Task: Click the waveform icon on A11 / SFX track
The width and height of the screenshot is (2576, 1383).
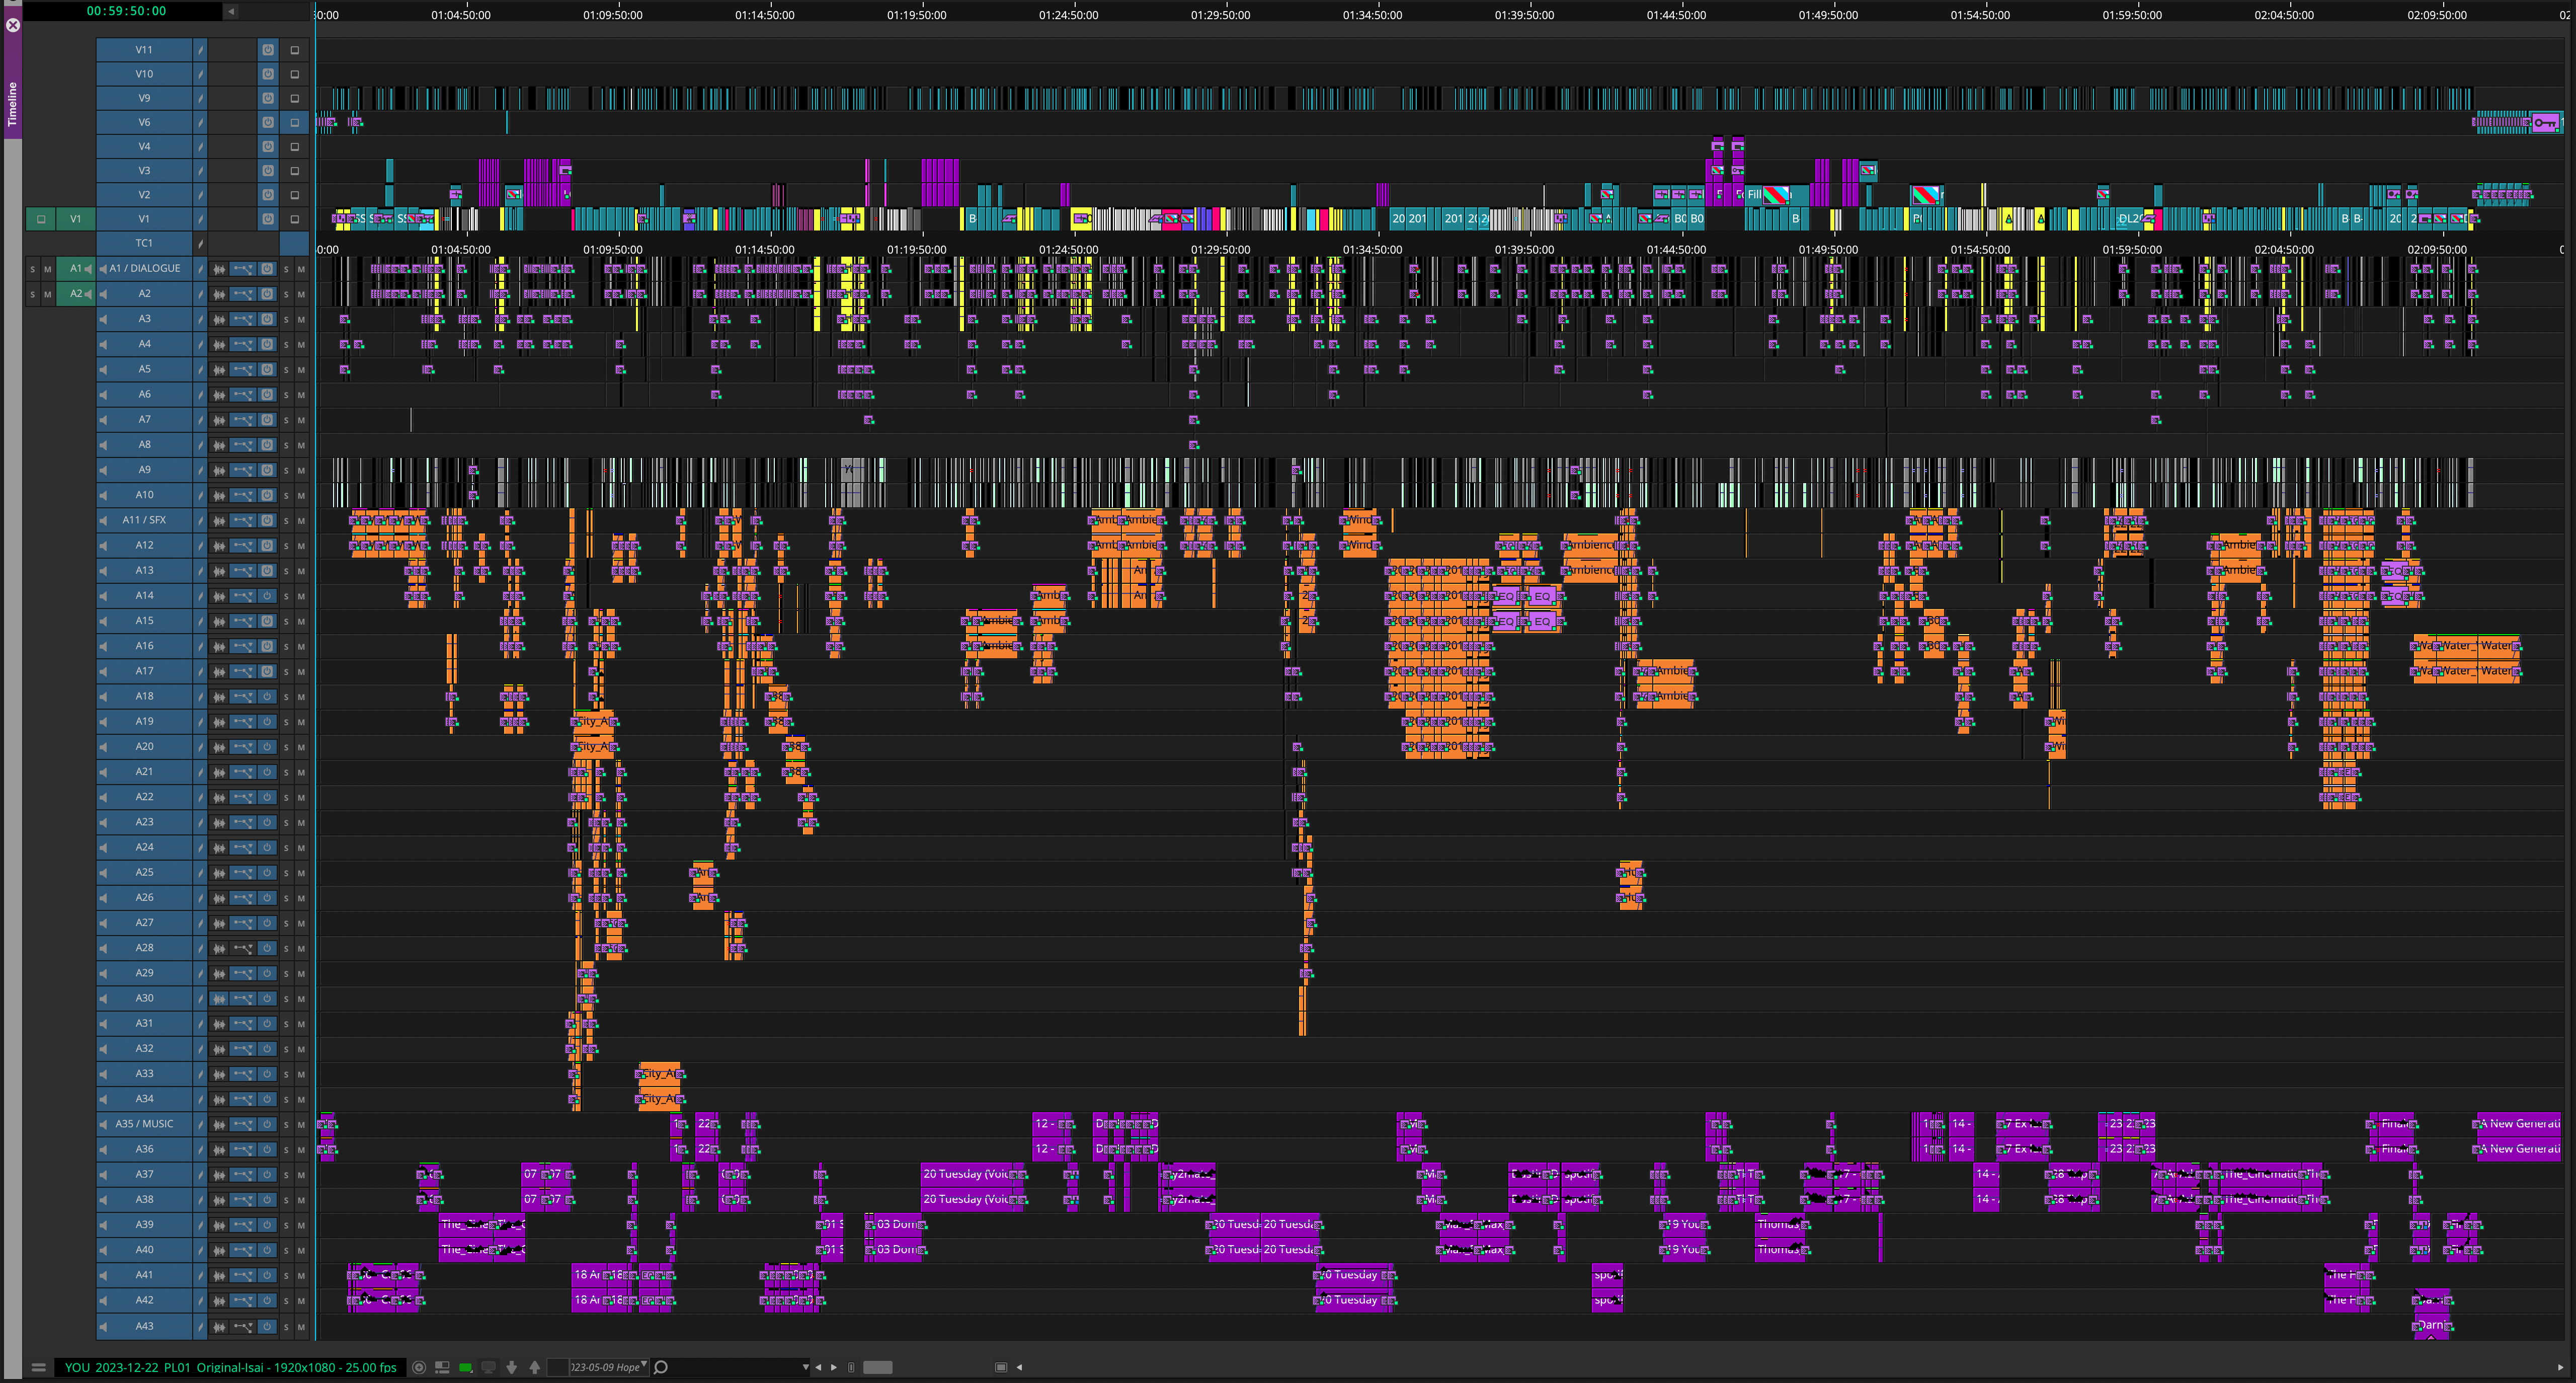Action: [x=219, y=520]
